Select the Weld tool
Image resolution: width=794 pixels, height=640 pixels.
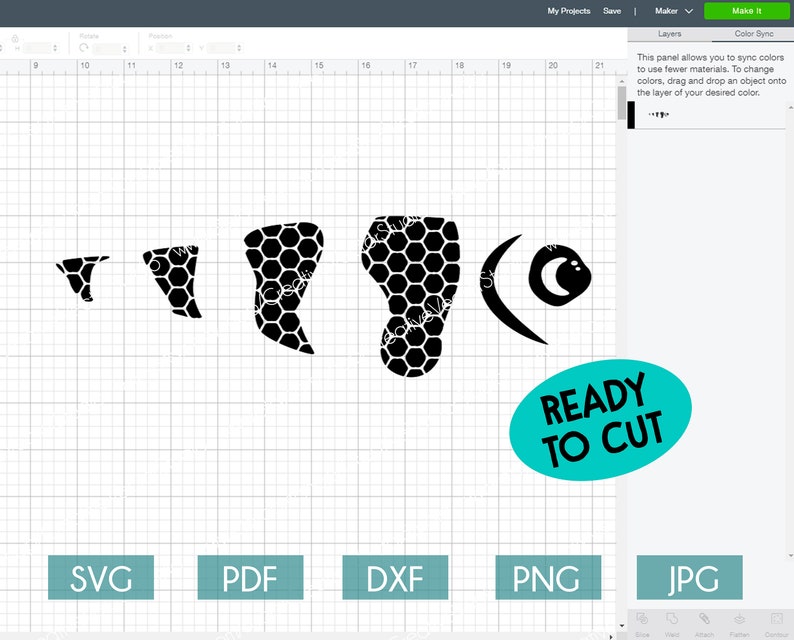[x=672, y=623]
